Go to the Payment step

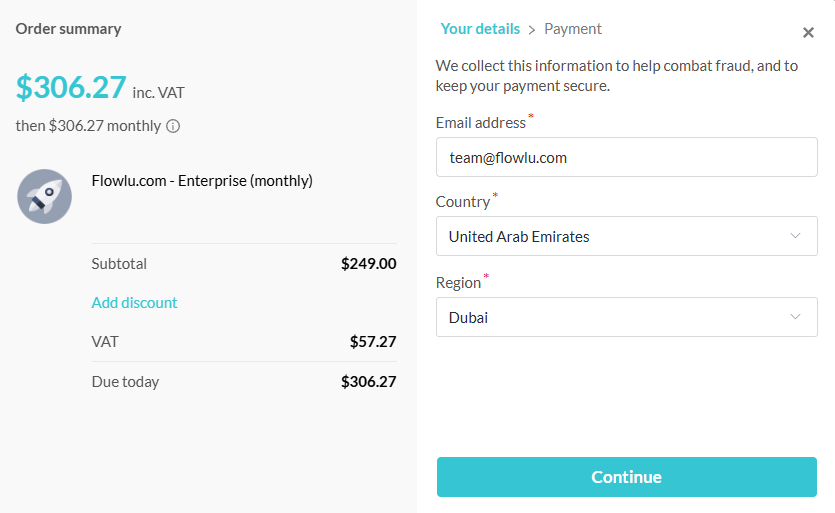[x=572, y=29]
